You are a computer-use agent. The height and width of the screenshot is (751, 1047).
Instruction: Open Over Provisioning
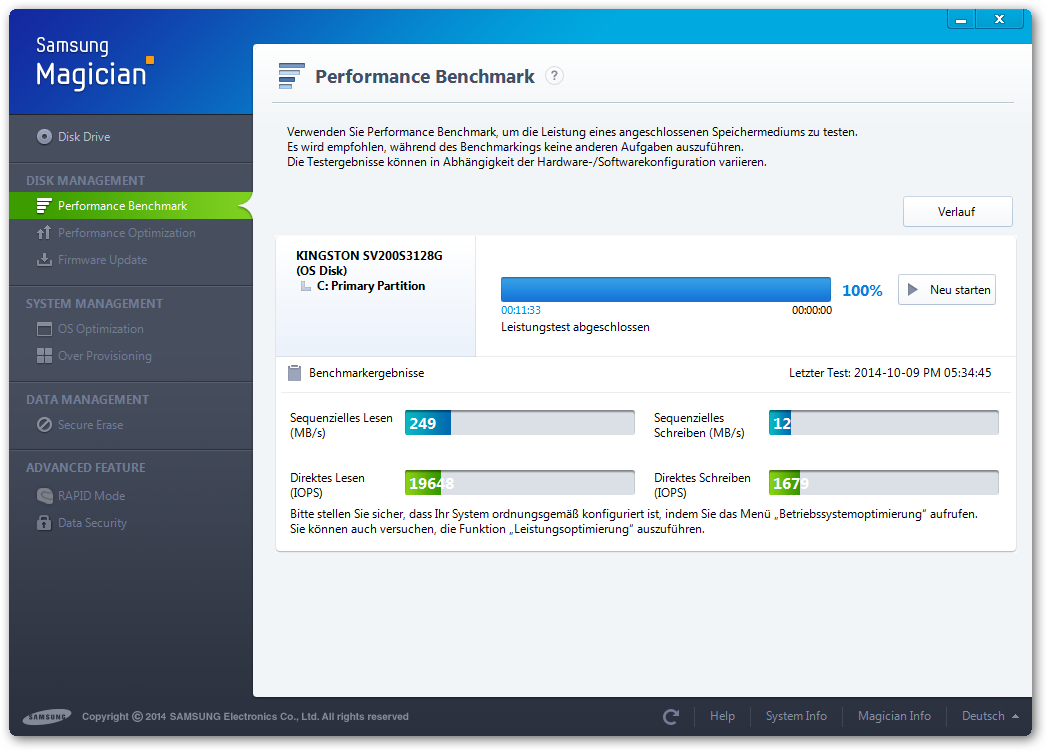(104, 356)
